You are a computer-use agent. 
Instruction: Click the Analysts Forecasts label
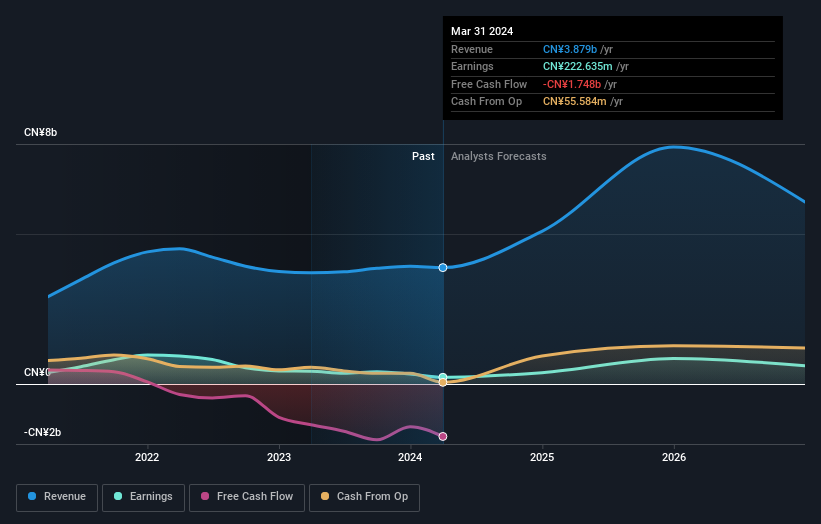(498, 157)
